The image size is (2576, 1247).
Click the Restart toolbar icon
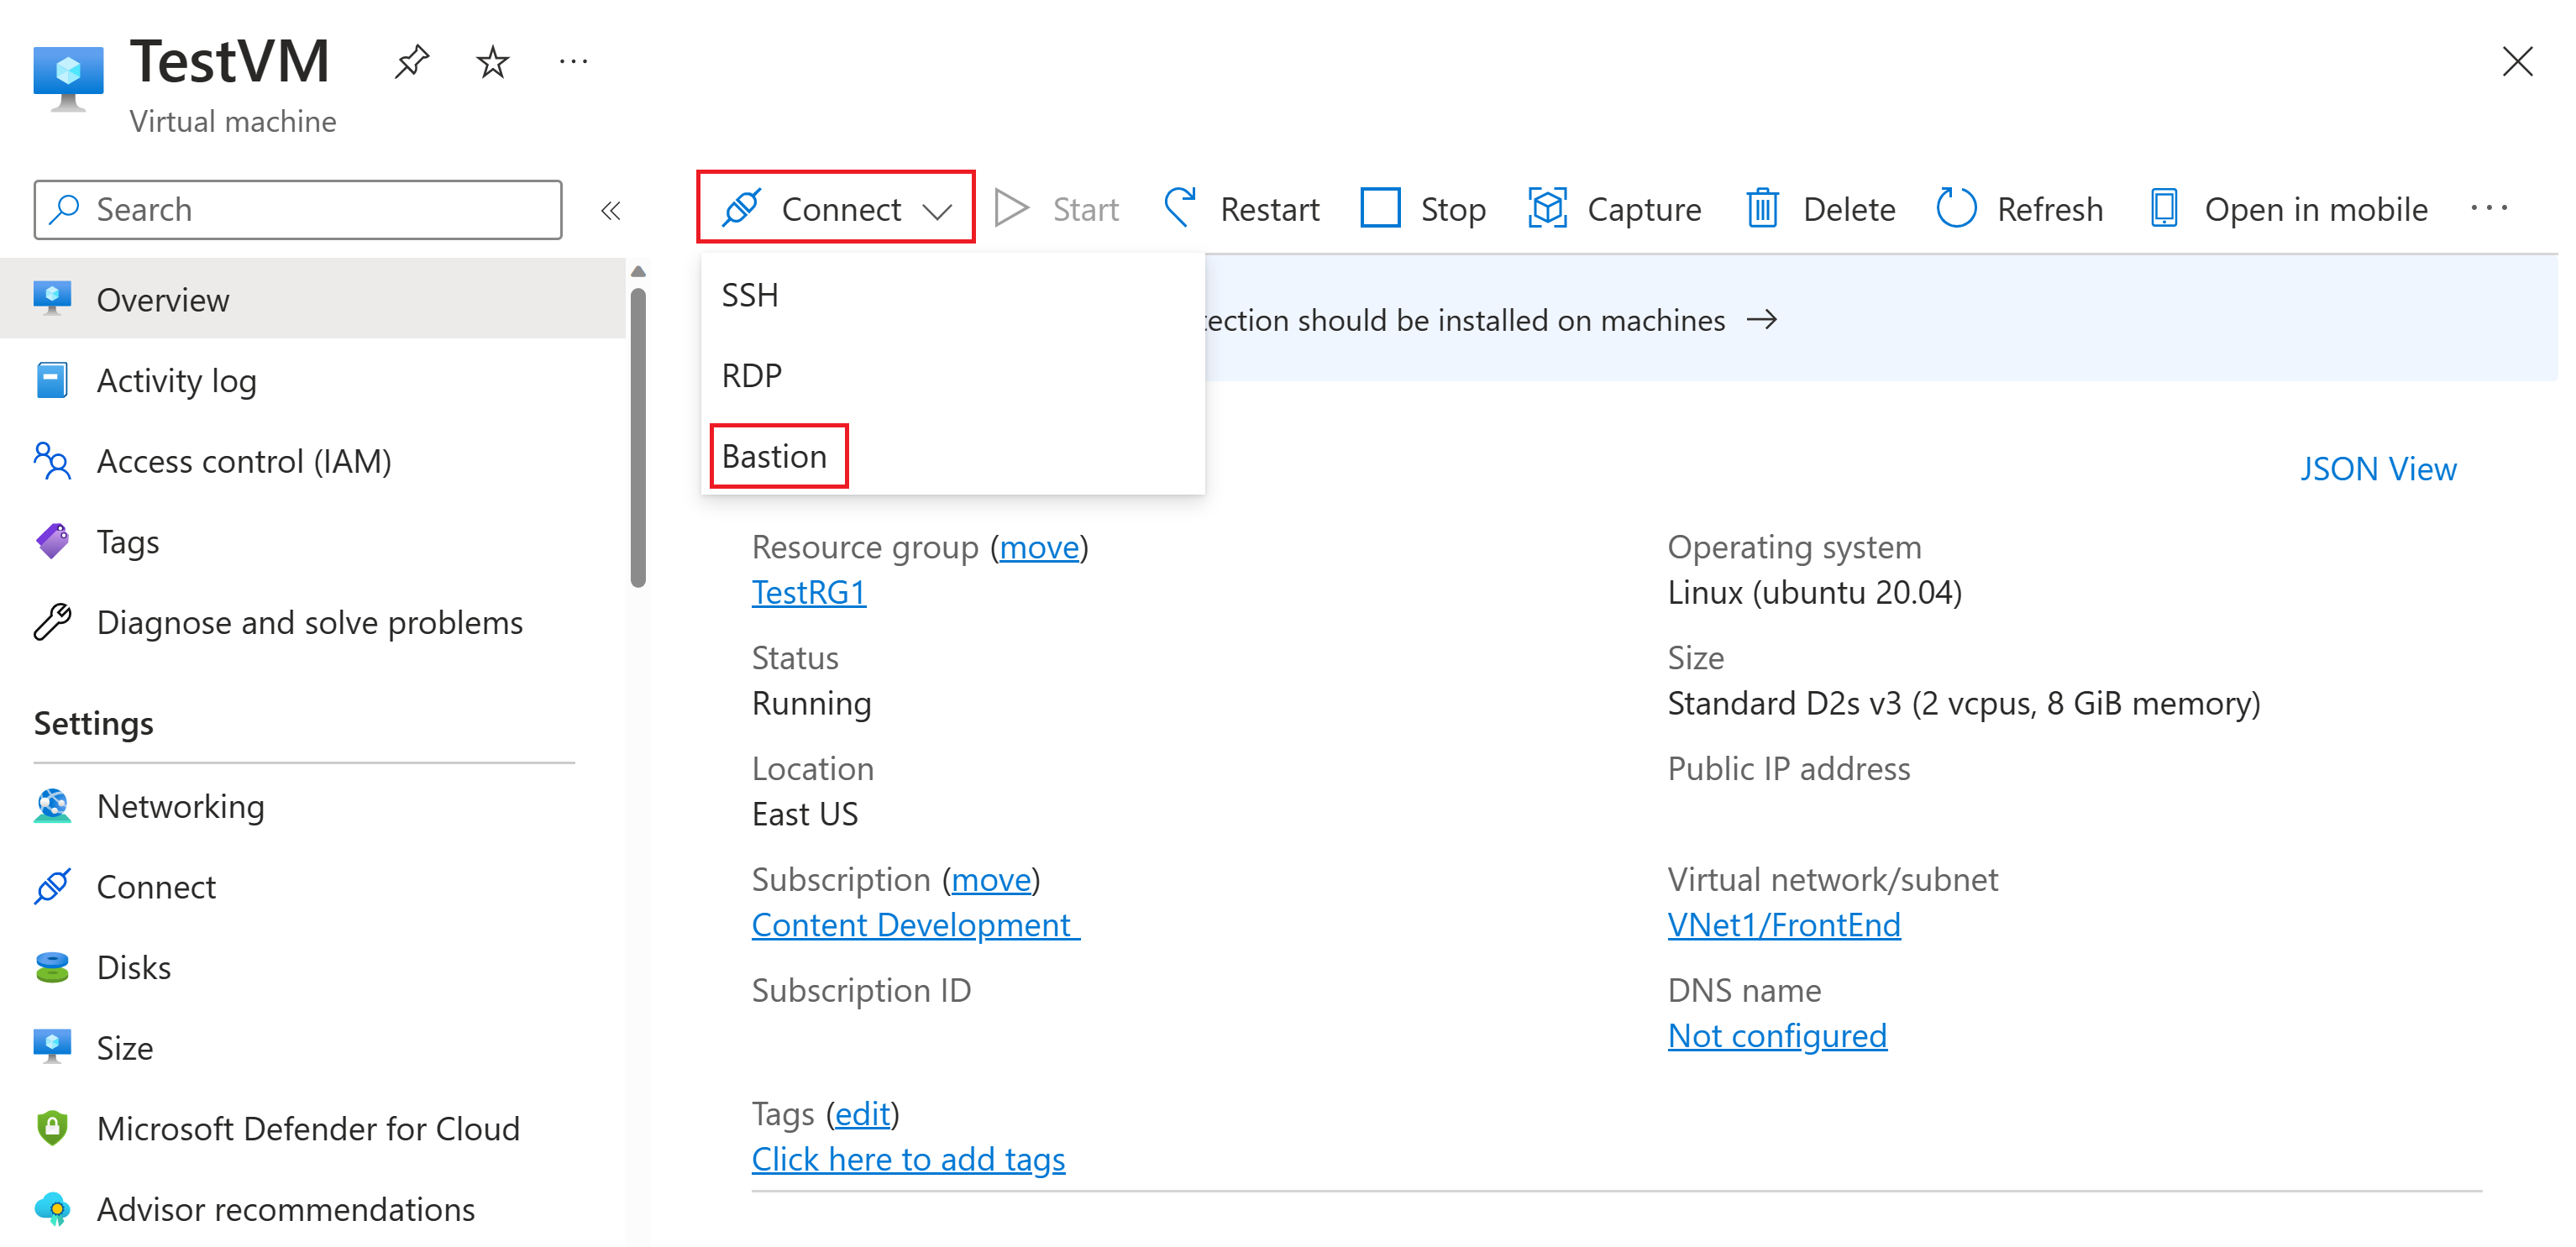1181,208
